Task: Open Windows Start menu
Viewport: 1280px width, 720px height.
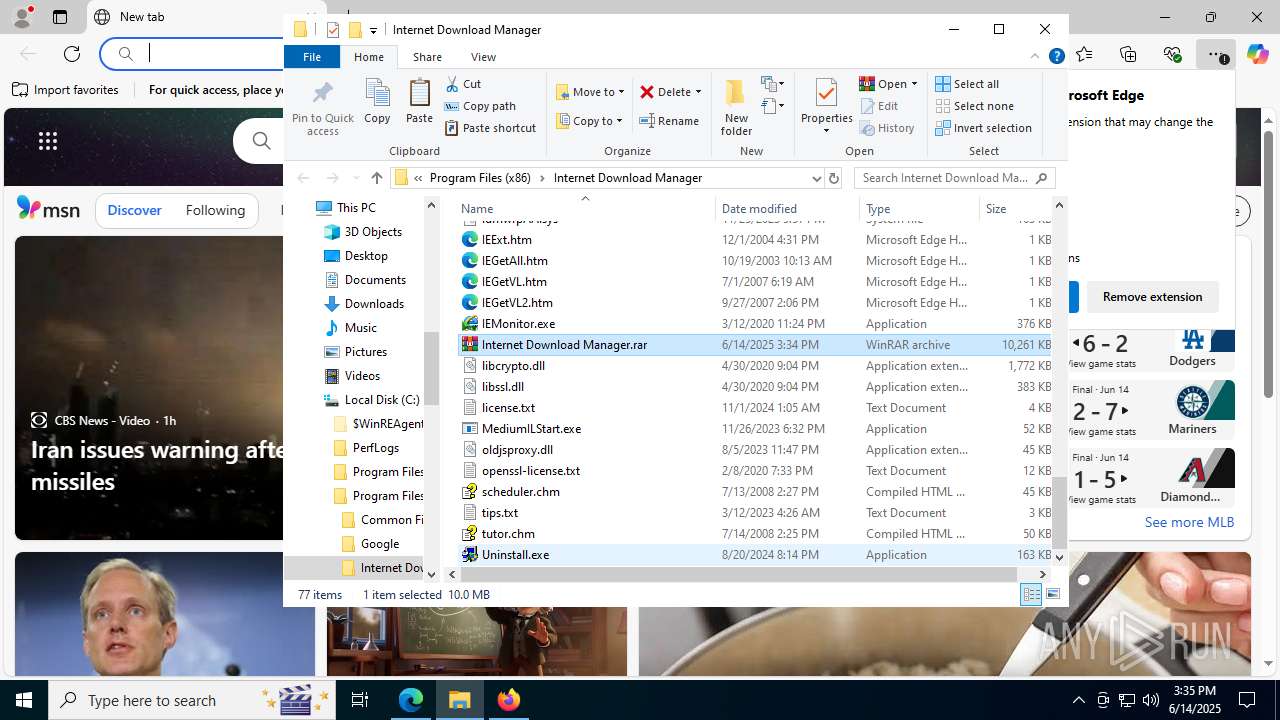Action: tap(24, 700)
